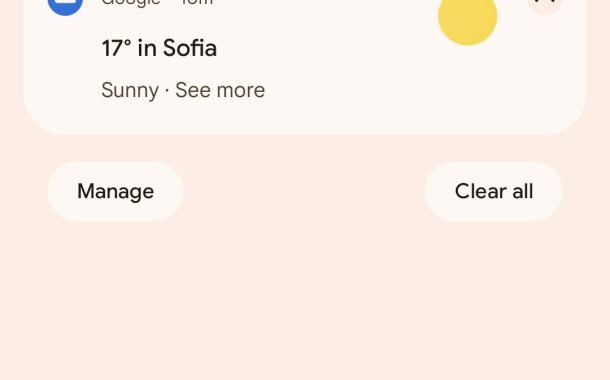Image resolution: width=610 pixels, height=380 pixels.
Task: Tap the blank space between Manage and Clear all
Action: point(304,191)
